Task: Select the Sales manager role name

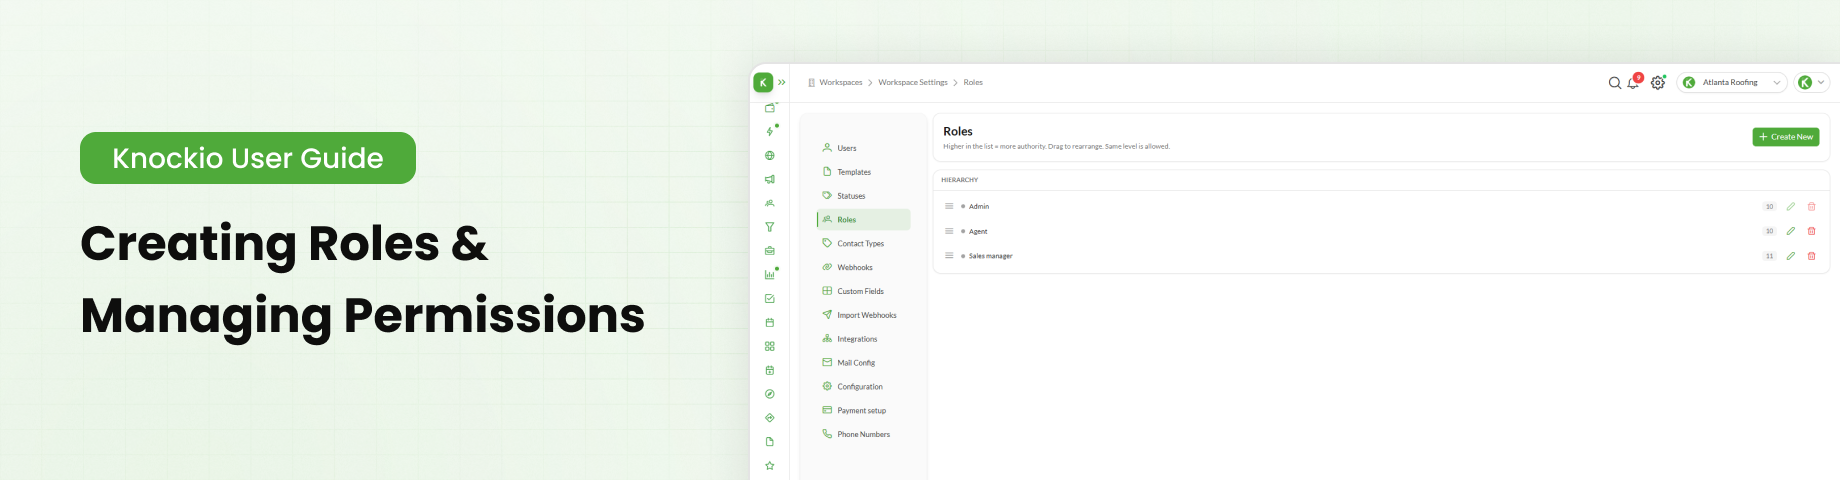Action: (991, 256)
